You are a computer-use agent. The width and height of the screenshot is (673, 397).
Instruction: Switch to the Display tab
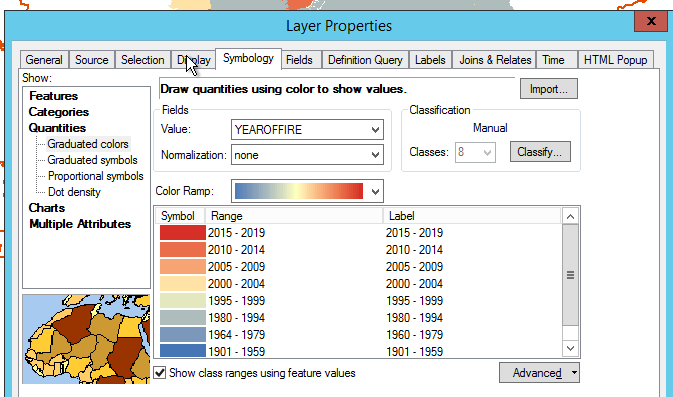pos(194,60)
